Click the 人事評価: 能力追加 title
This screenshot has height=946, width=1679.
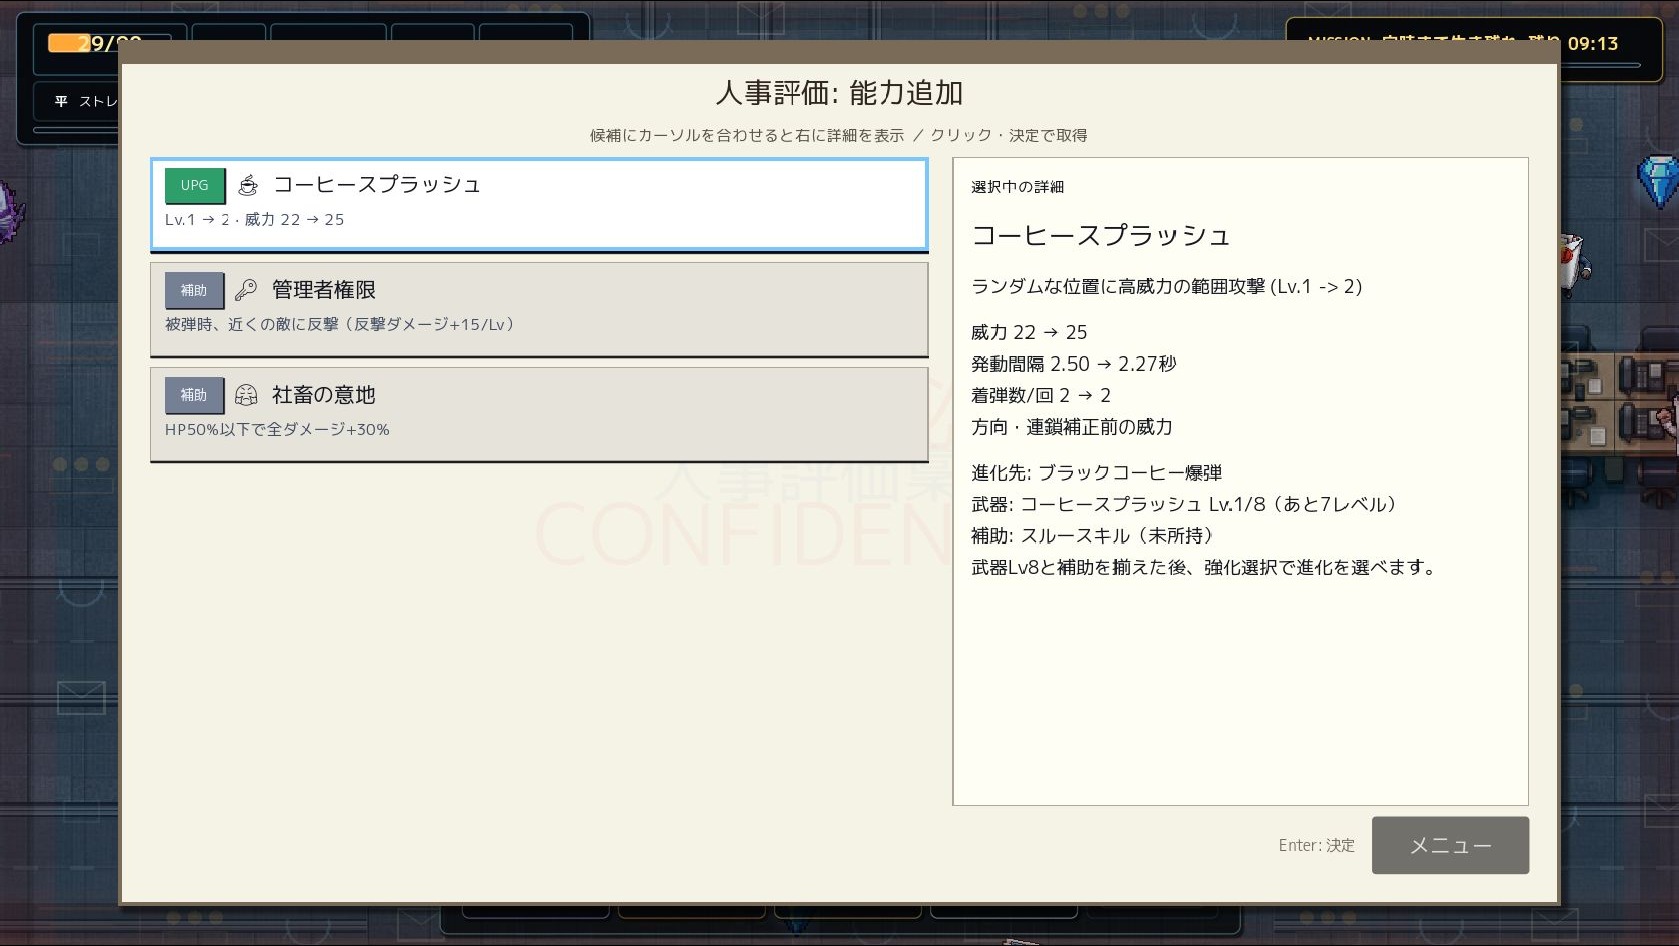tap(839, 93)
